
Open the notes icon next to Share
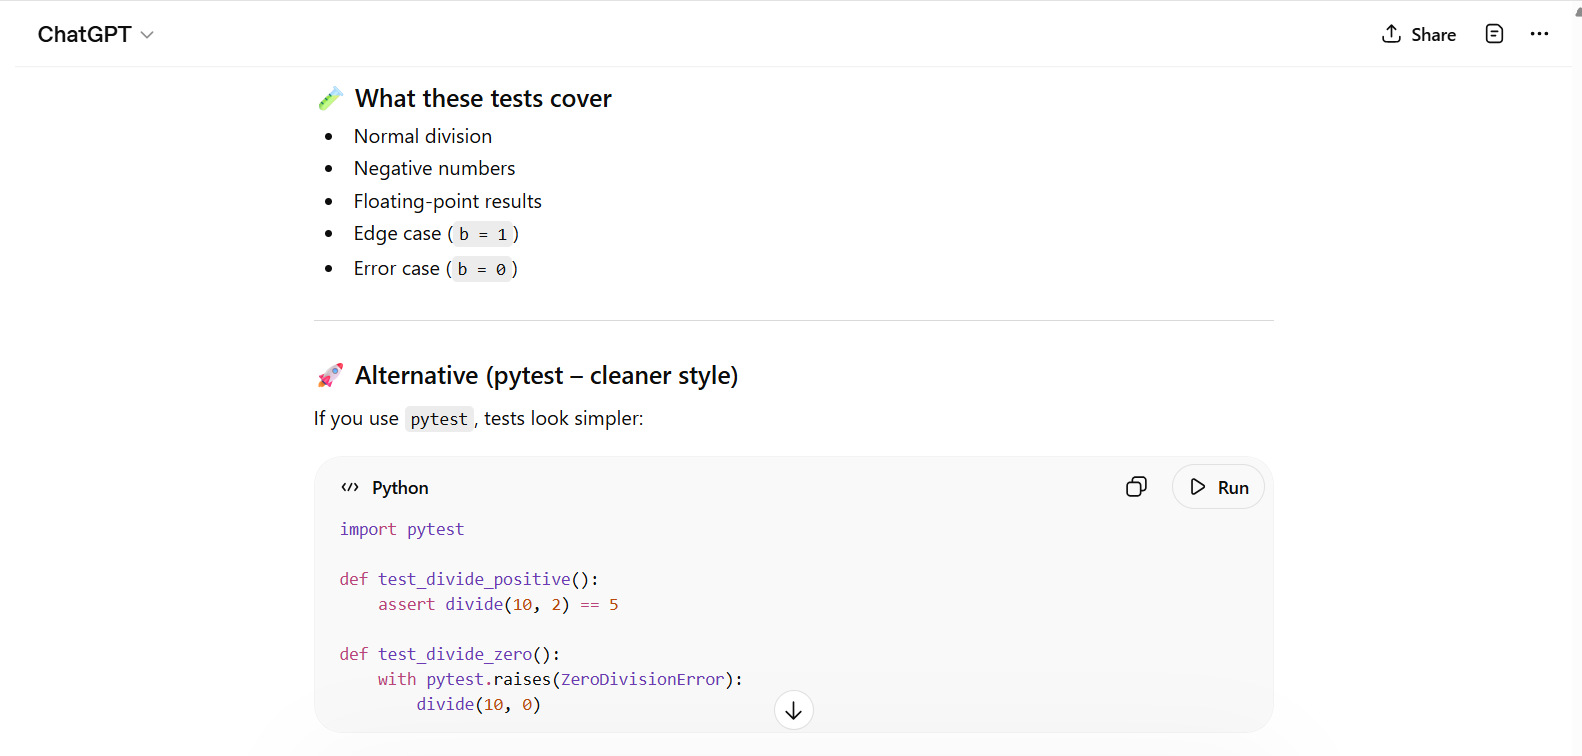click(1494, 34)
